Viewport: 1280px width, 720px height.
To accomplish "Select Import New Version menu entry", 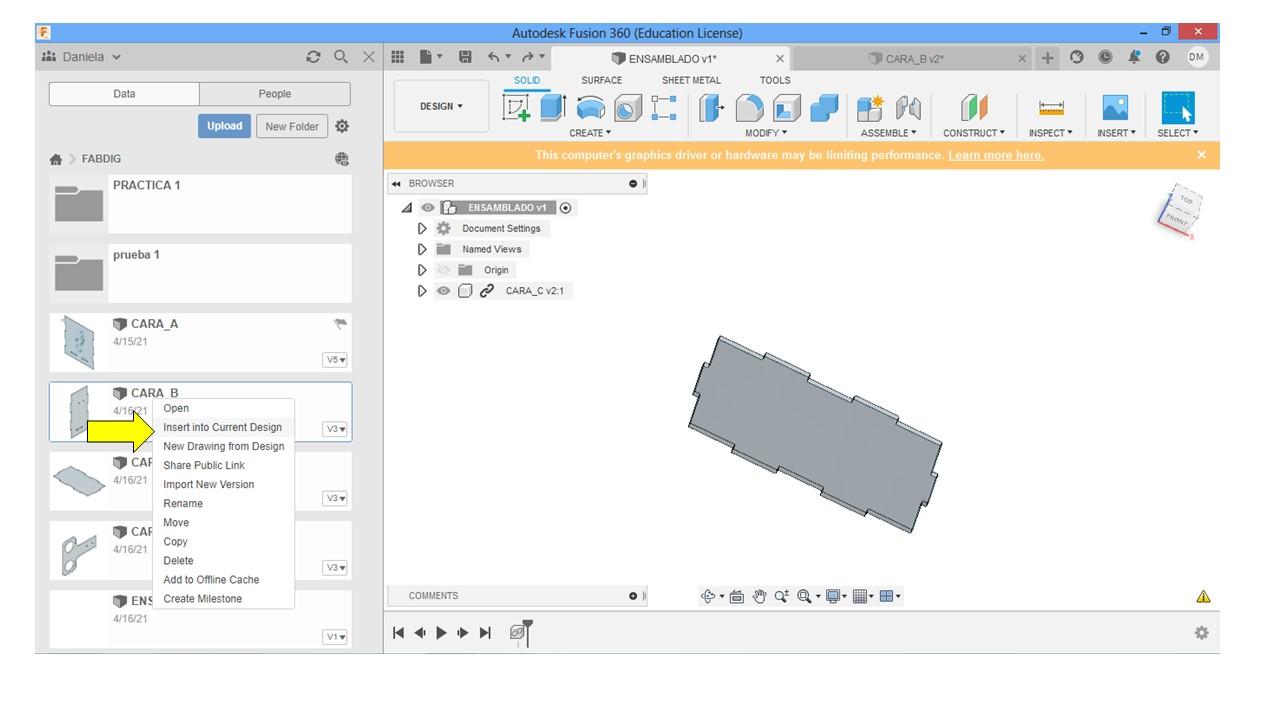I will pyautogui.click(x=209, y=484).
